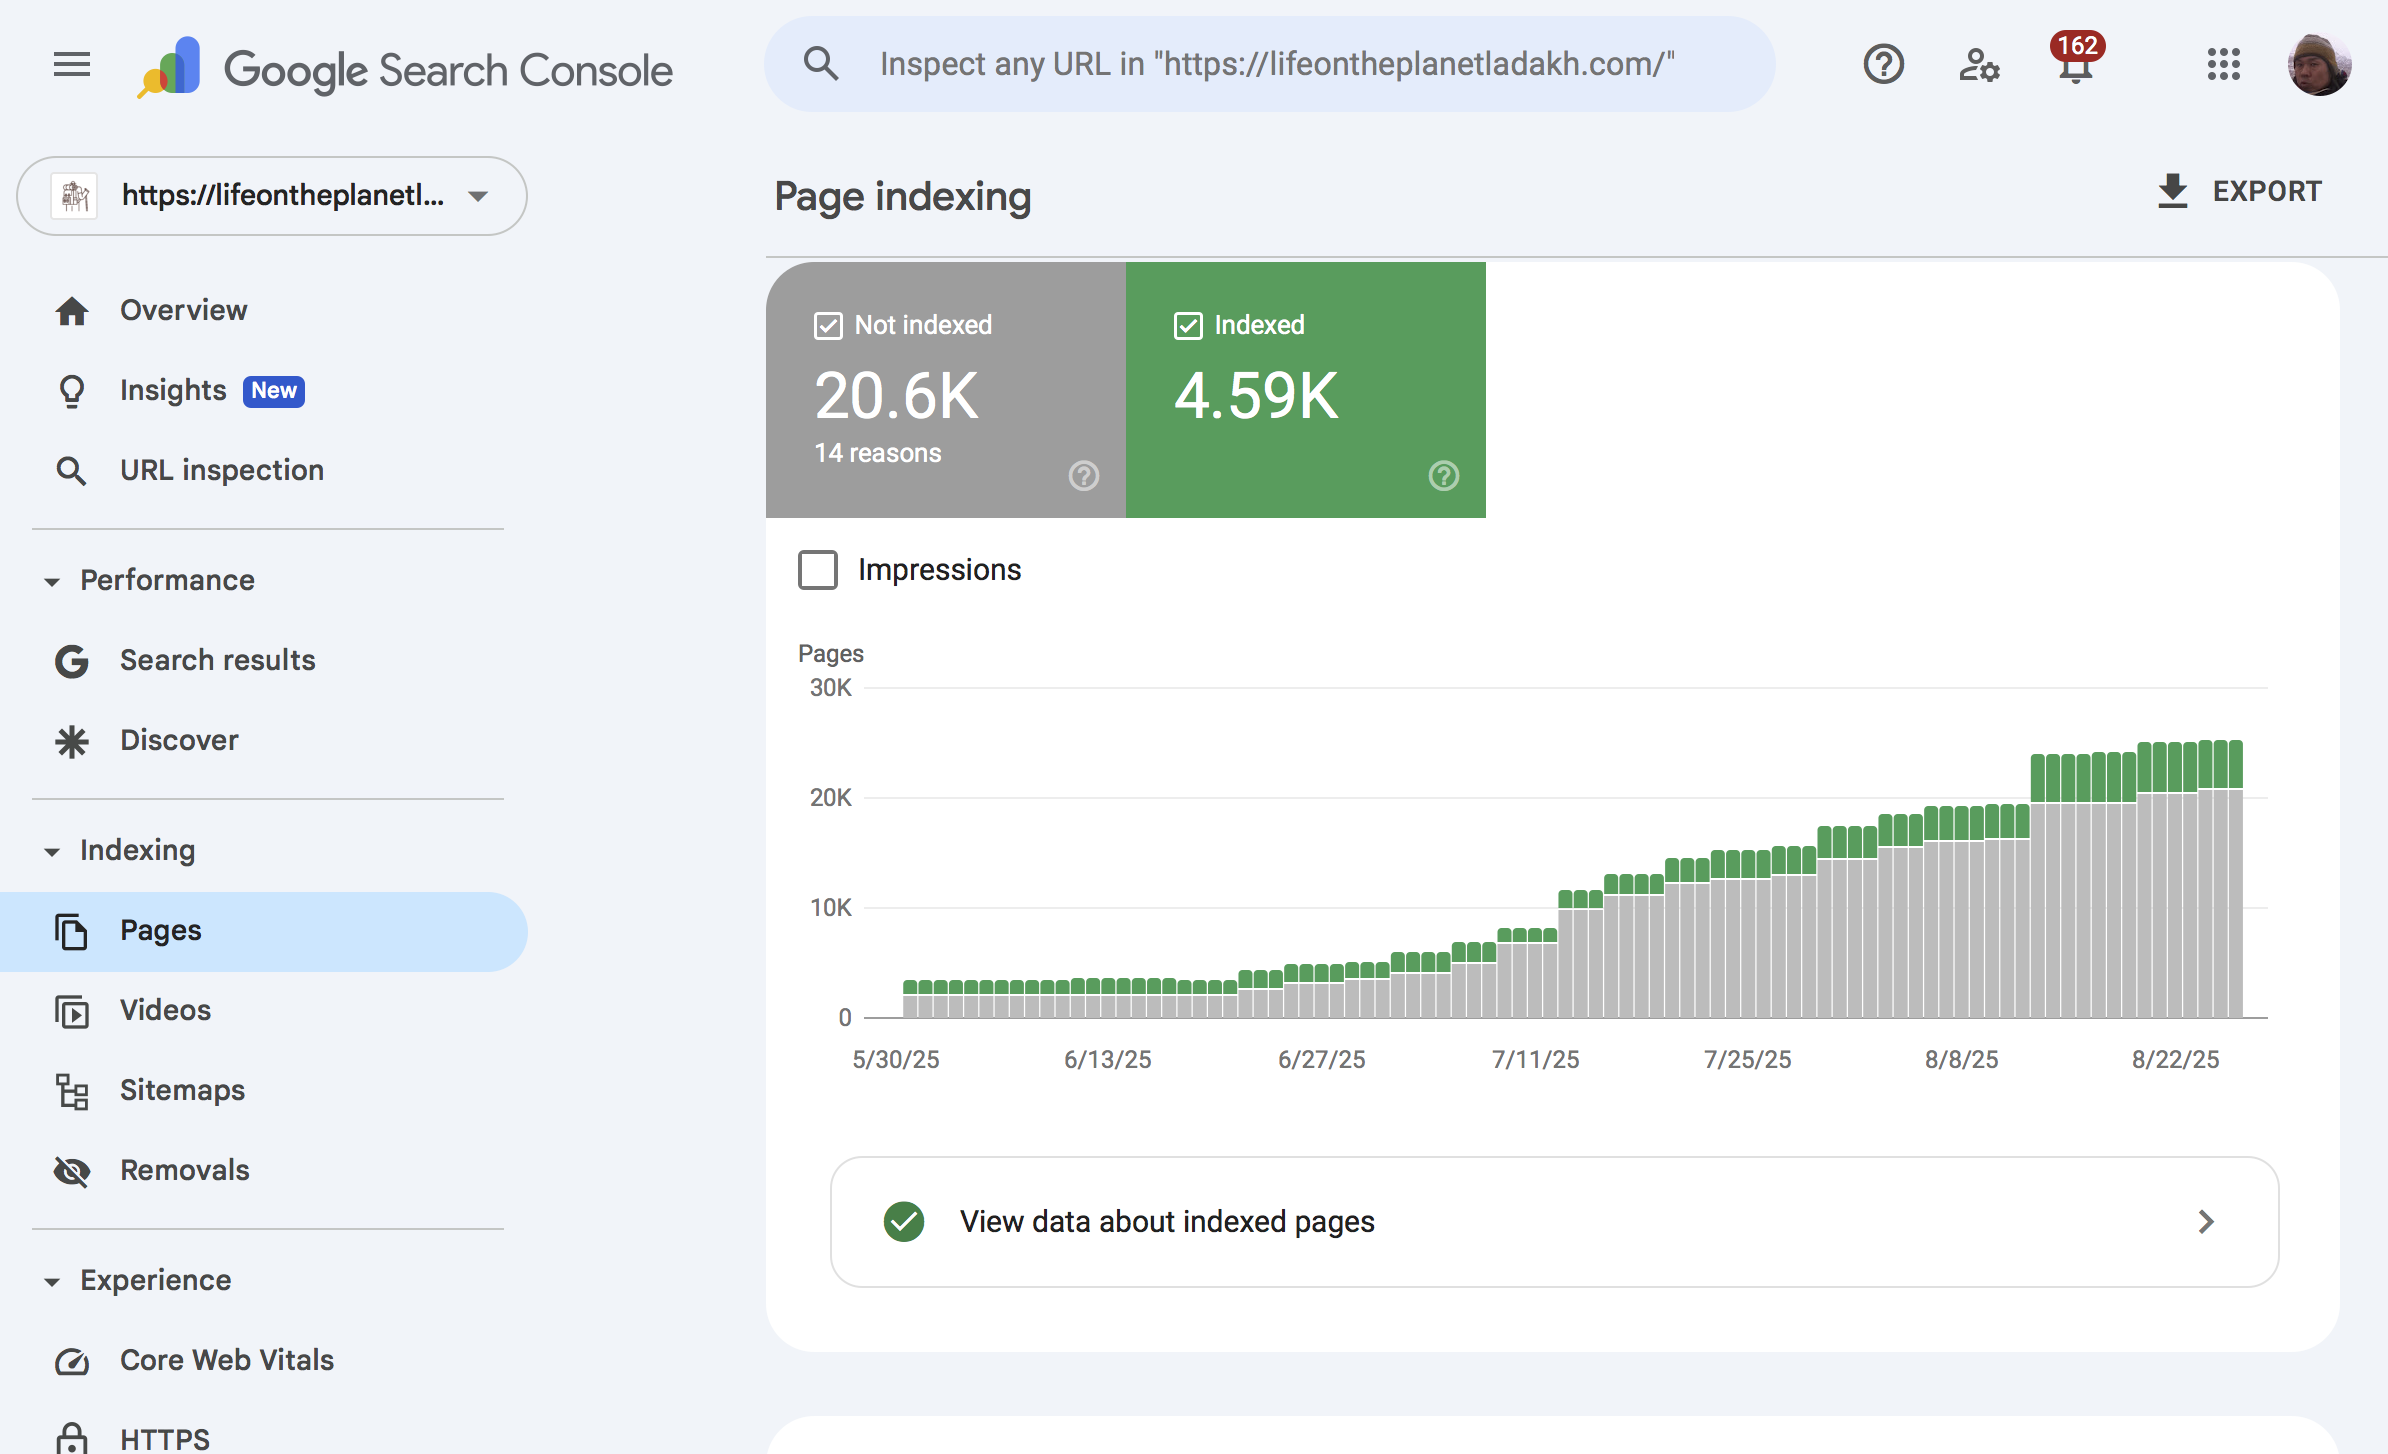Click the Discover asterisk icon
2388x1454 pixels.
(72, 741)
